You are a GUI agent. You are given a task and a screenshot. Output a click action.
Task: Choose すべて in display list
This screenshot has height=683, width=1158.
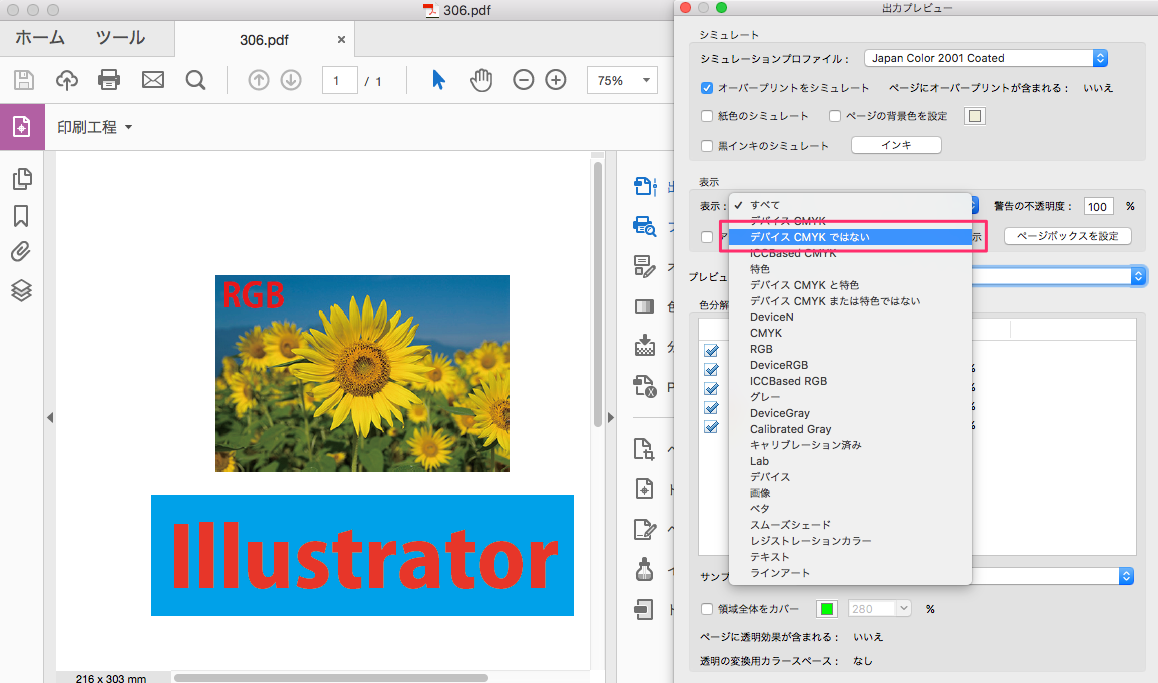pyautogui.click(x=850, y=205)
